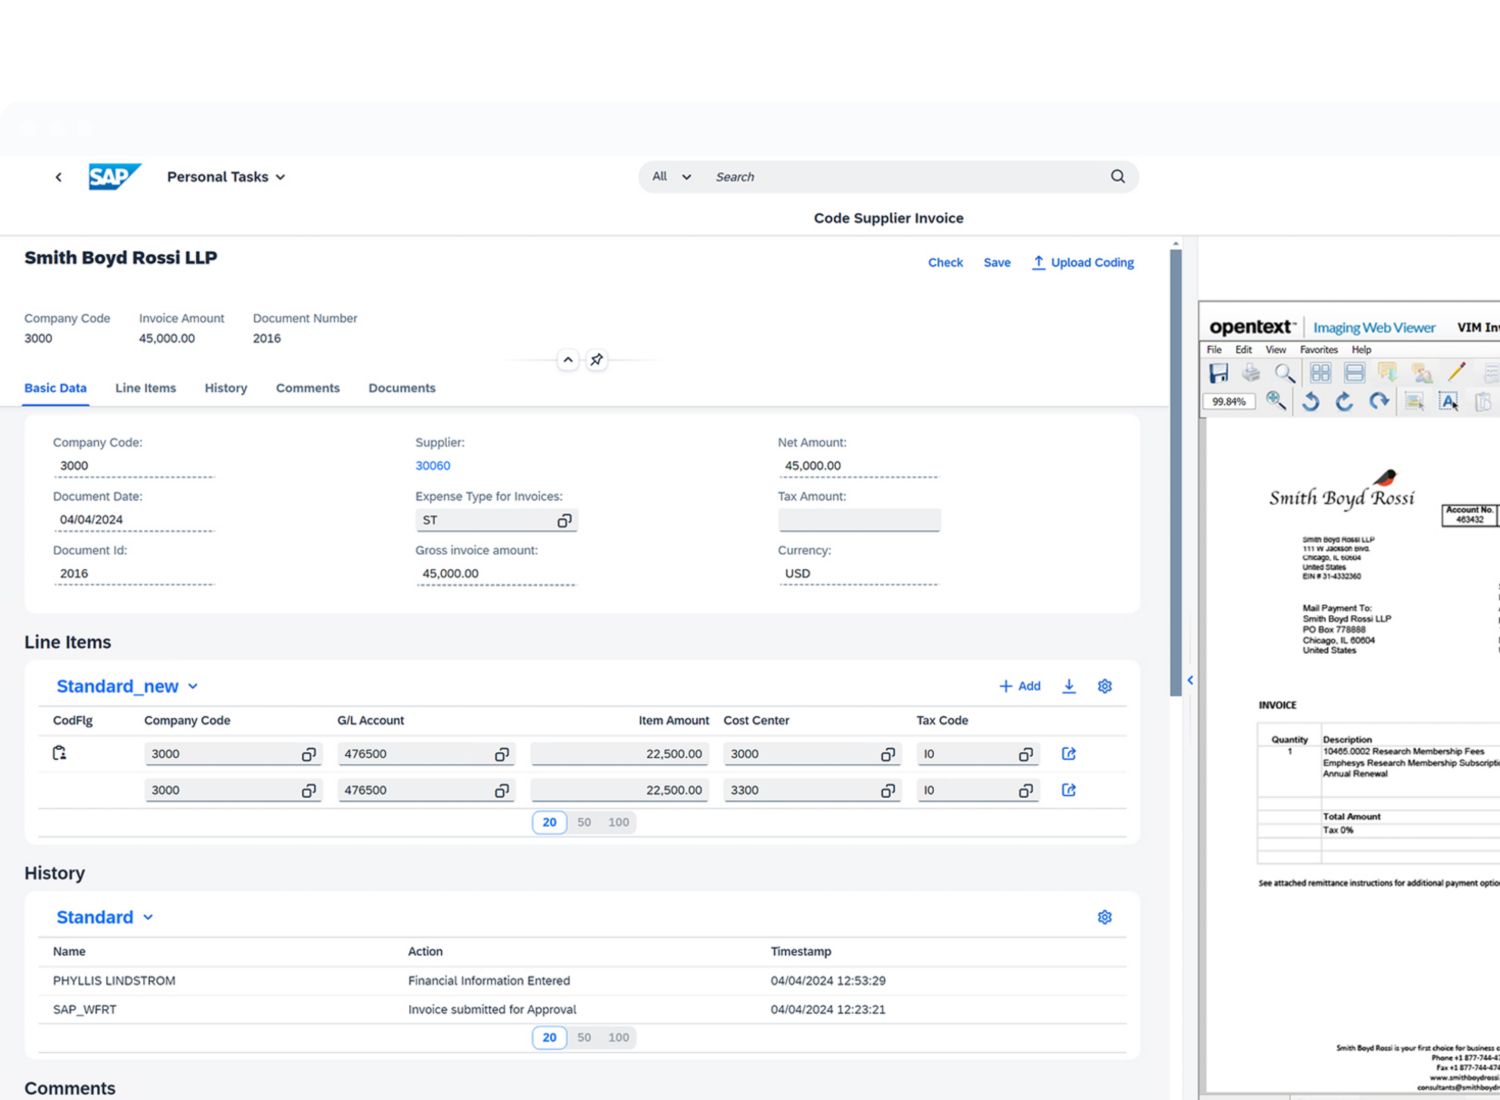Open History table settings gear
Screen dimensions: 1500x1100
1104,917
